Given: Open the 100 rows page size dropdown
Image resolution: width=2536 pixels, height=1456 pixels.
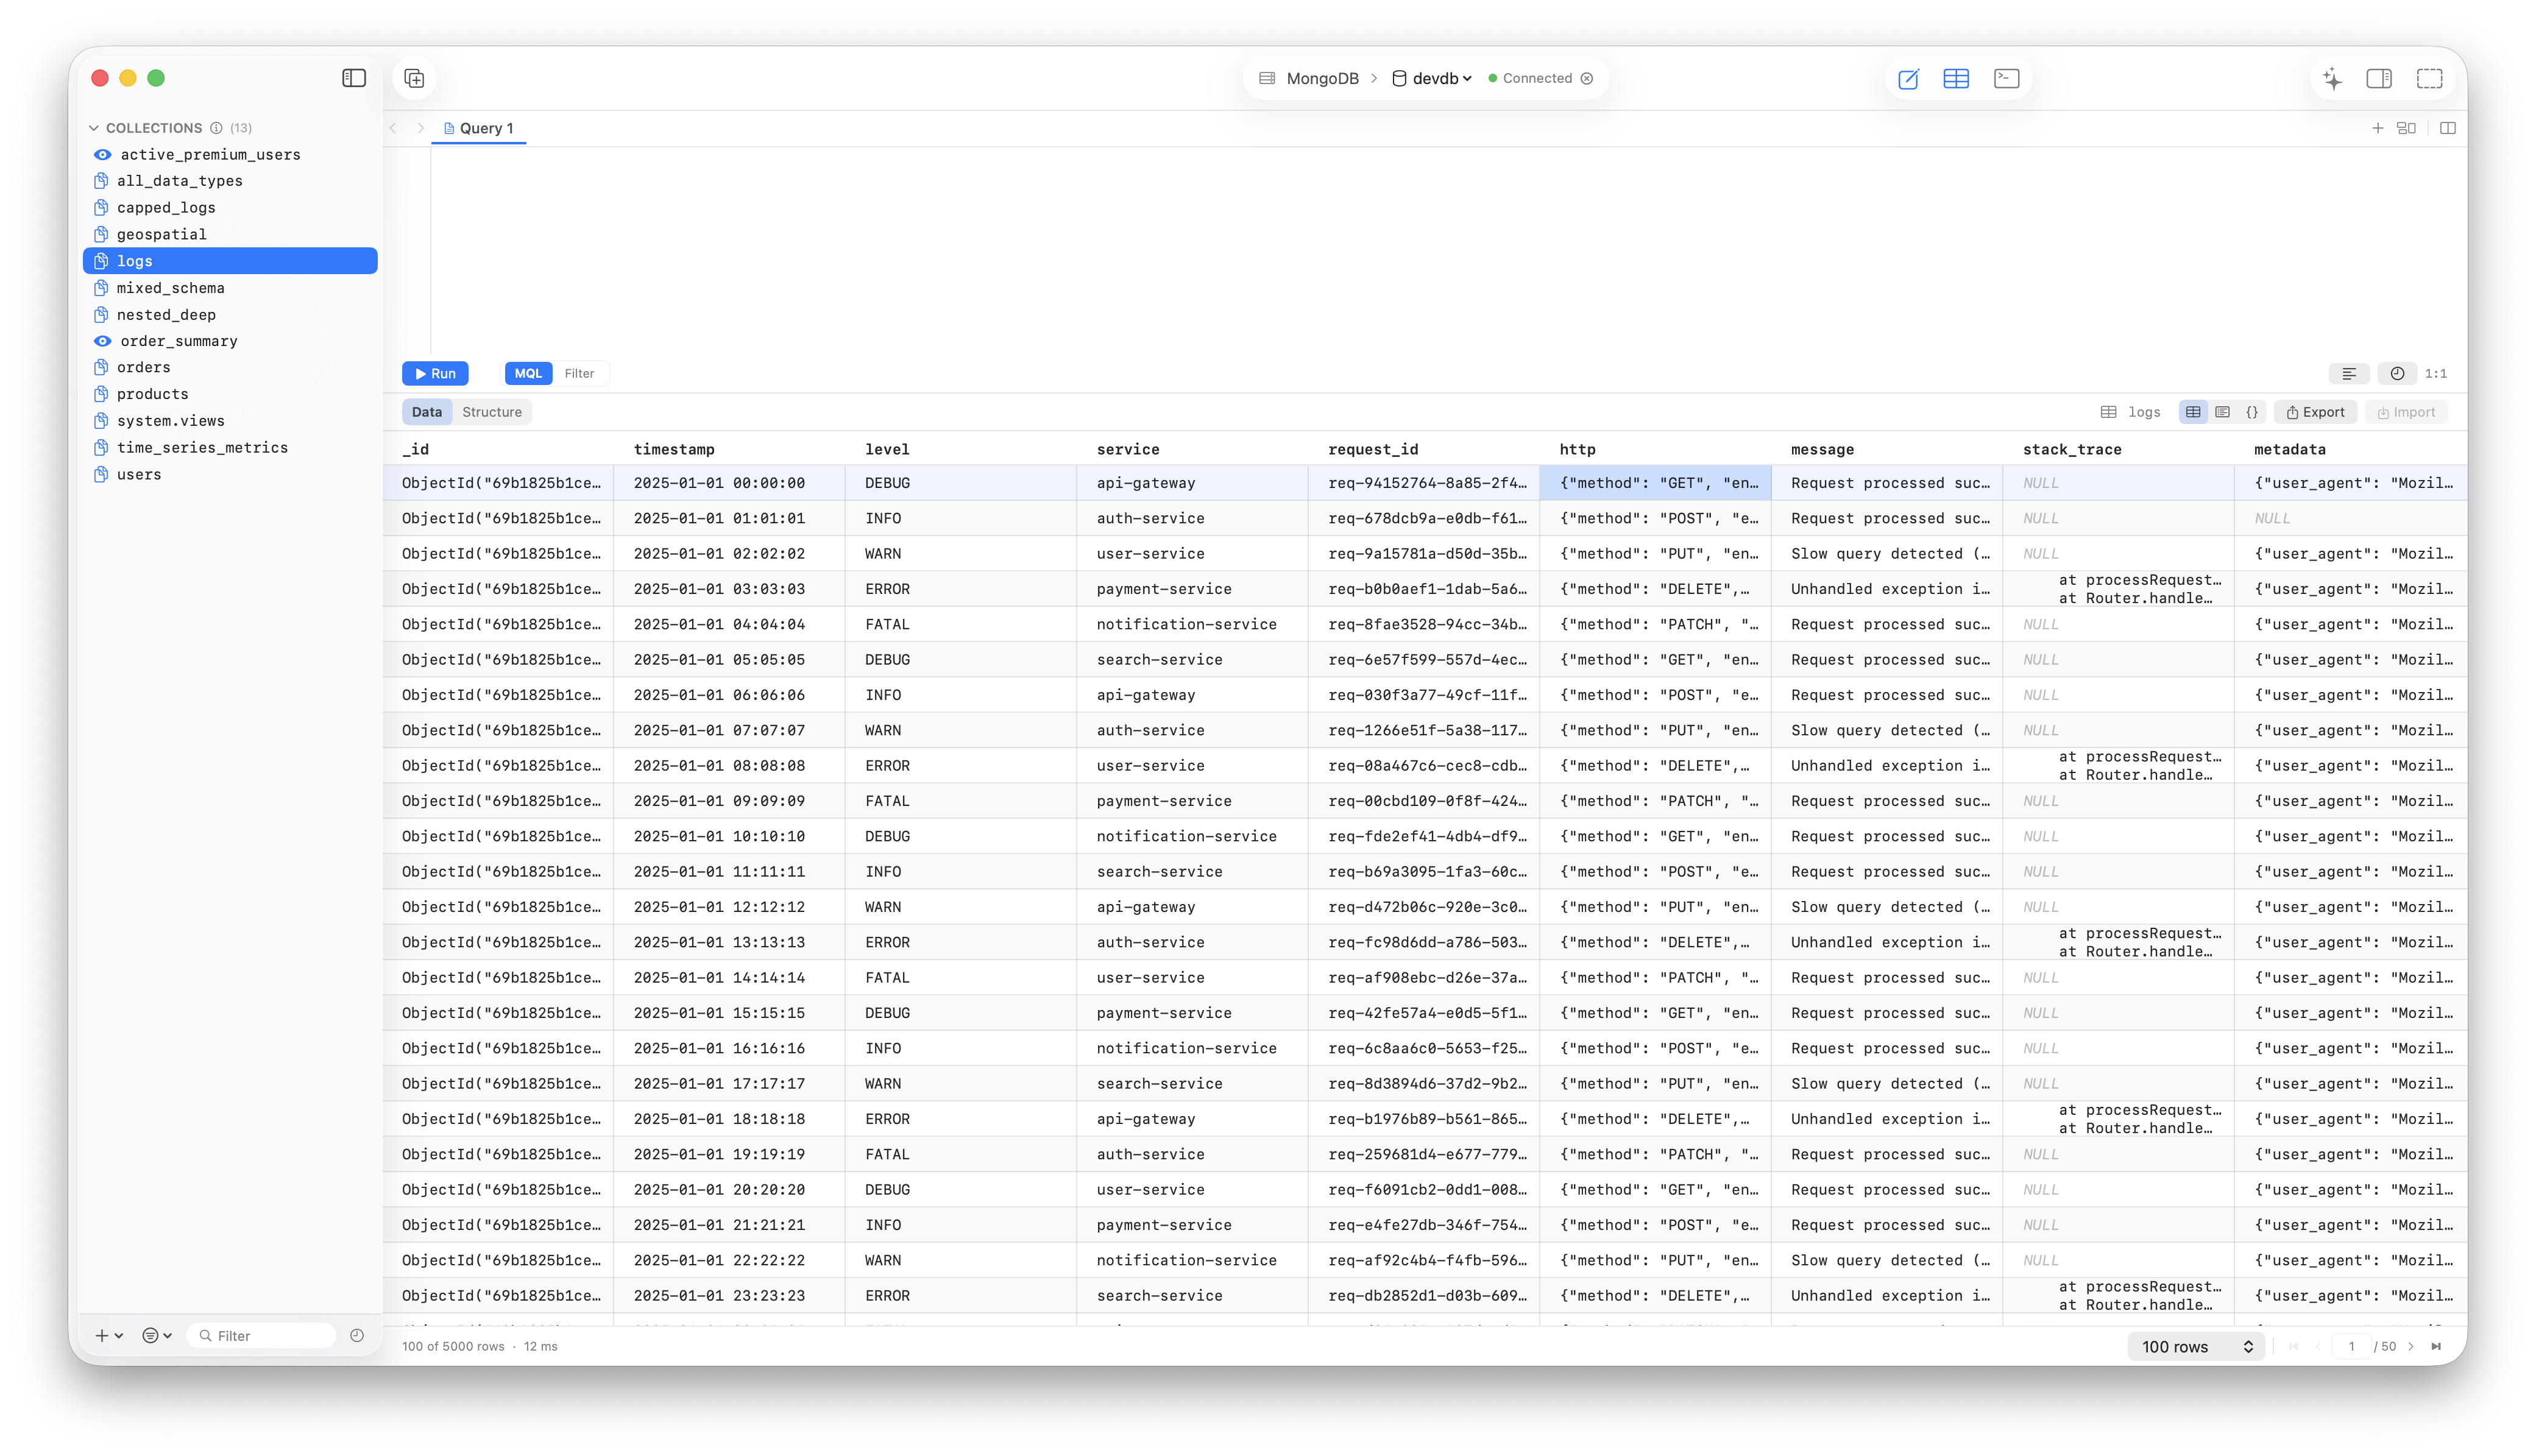Looking at the screenshot, I should 2195,1346.
